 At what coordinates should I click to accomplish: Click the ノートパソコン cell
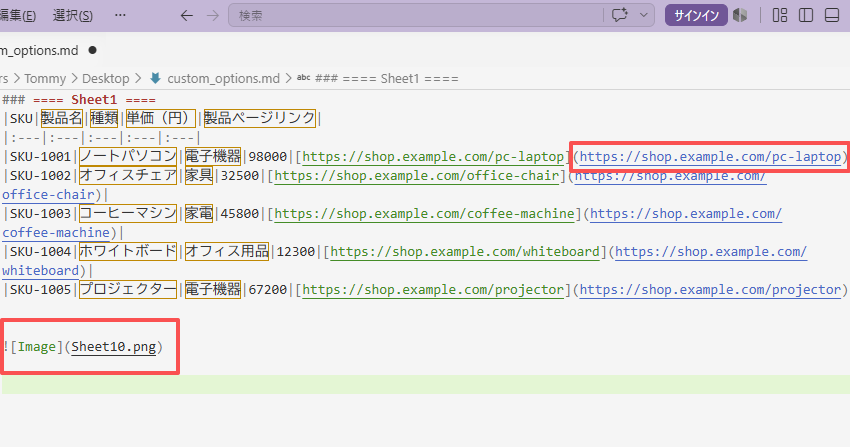coord(128,157)
